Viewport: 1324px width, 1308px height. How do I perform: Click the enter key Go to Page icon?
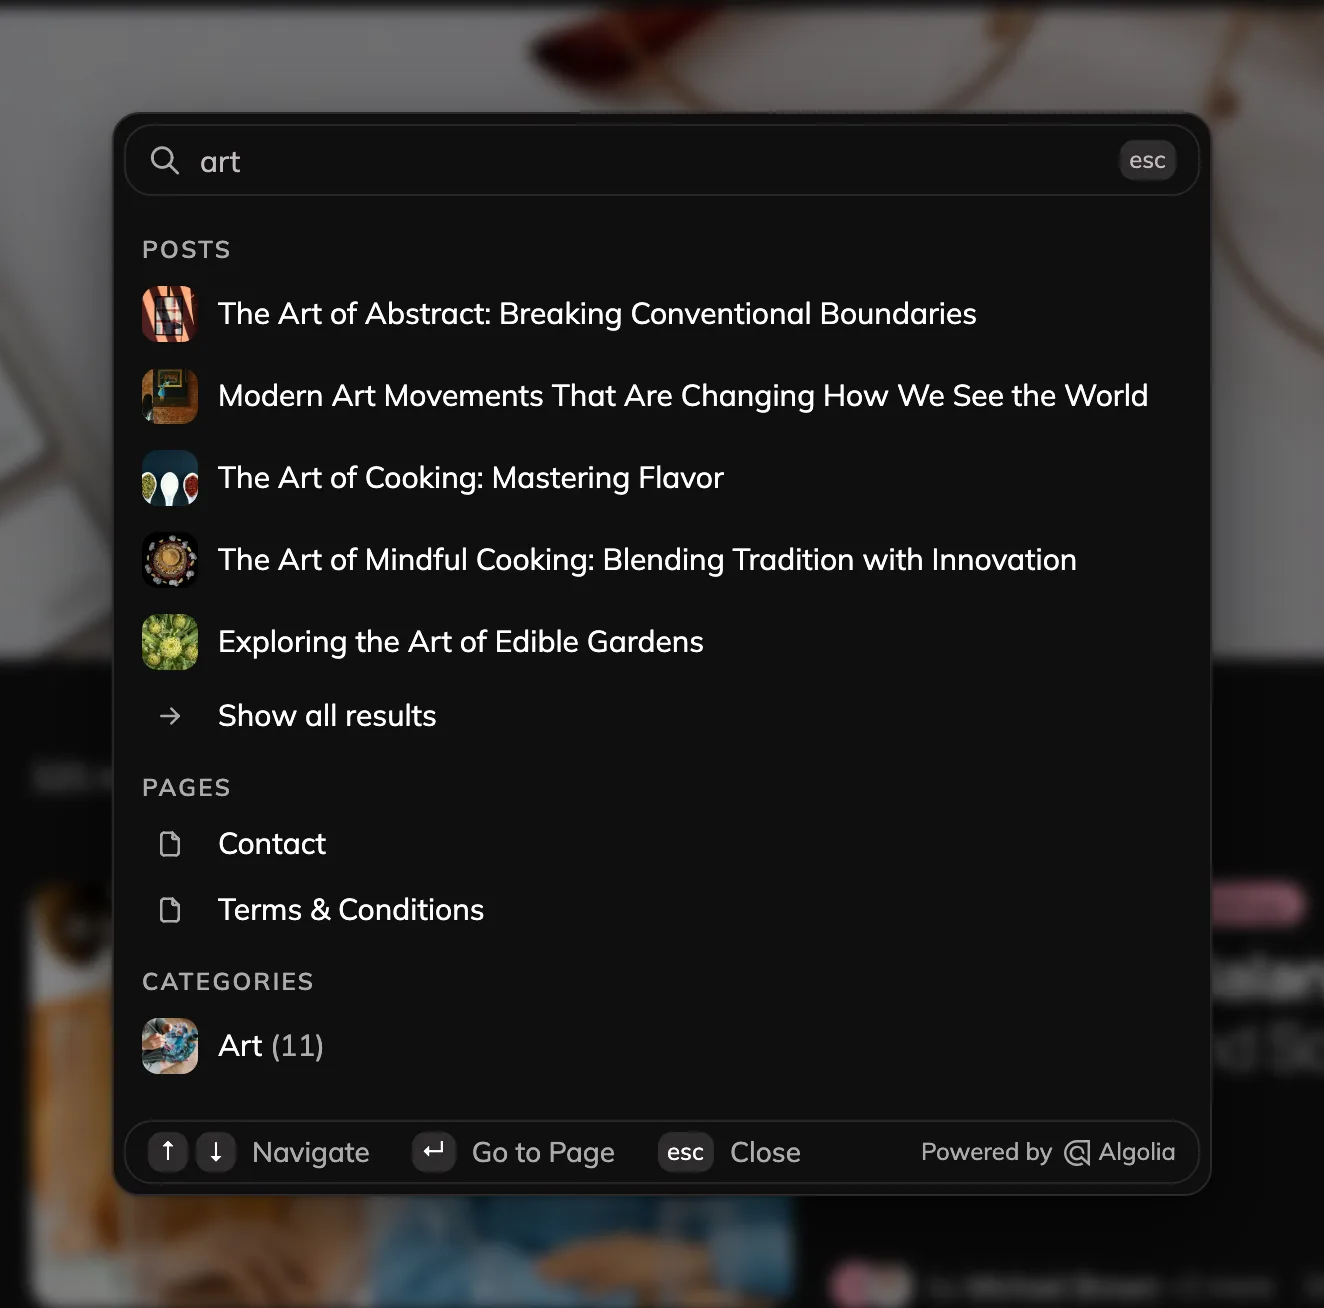[434, 1152]
